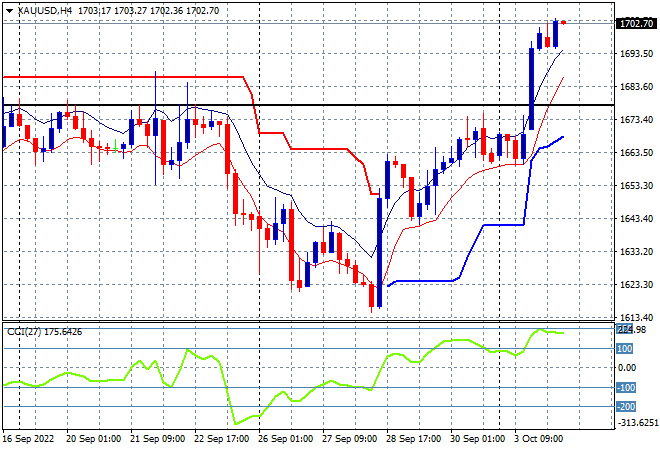Click the 1643.40 price axis label
The image size is (660, 450).
636,218
